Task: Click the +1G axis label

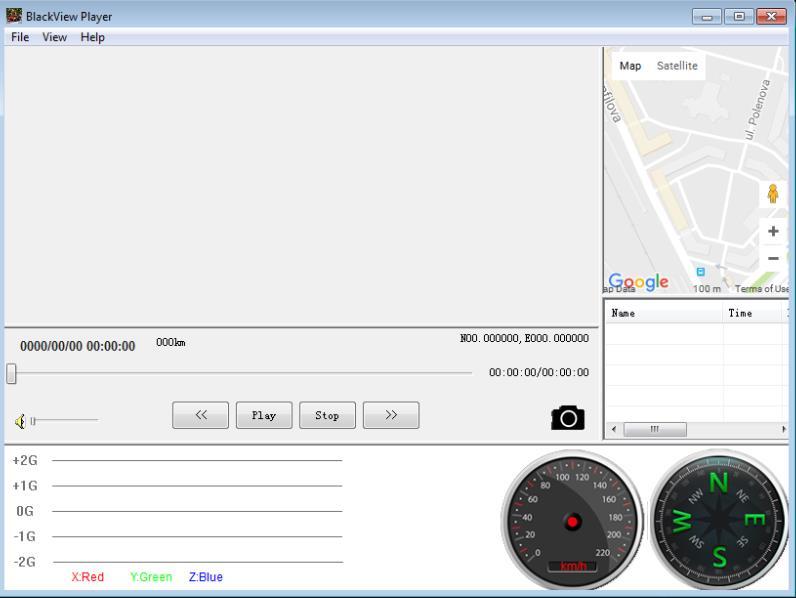Action: point(25,486)
